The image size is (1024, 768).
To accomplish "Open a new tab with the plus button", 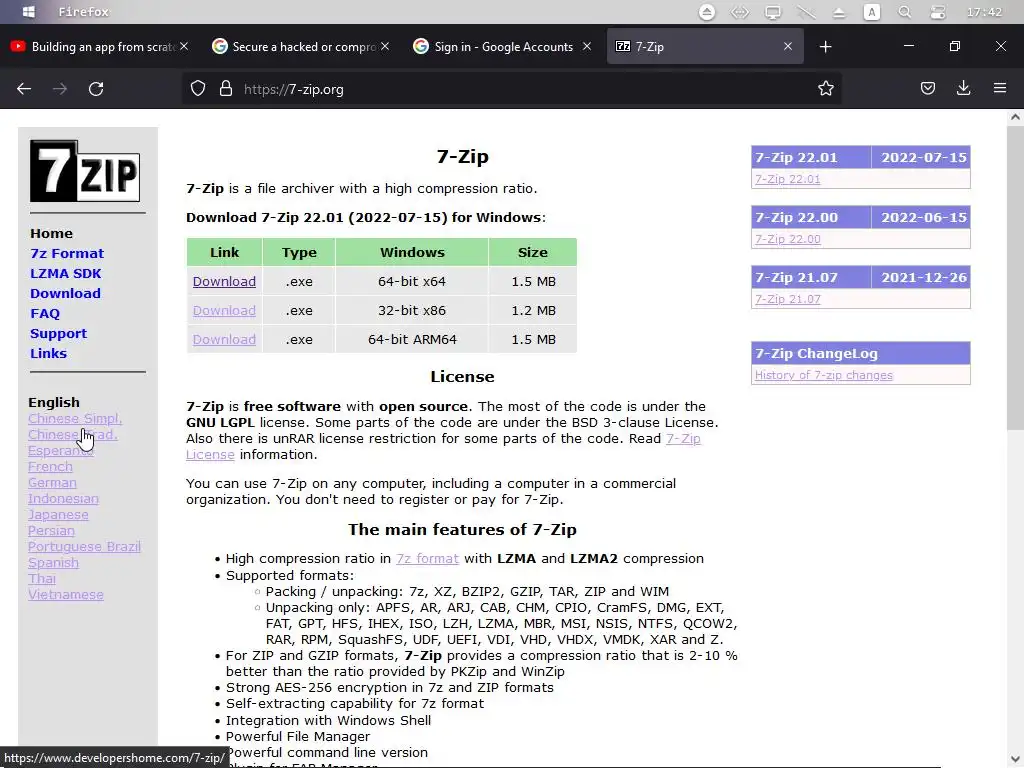I will point(825,46).
